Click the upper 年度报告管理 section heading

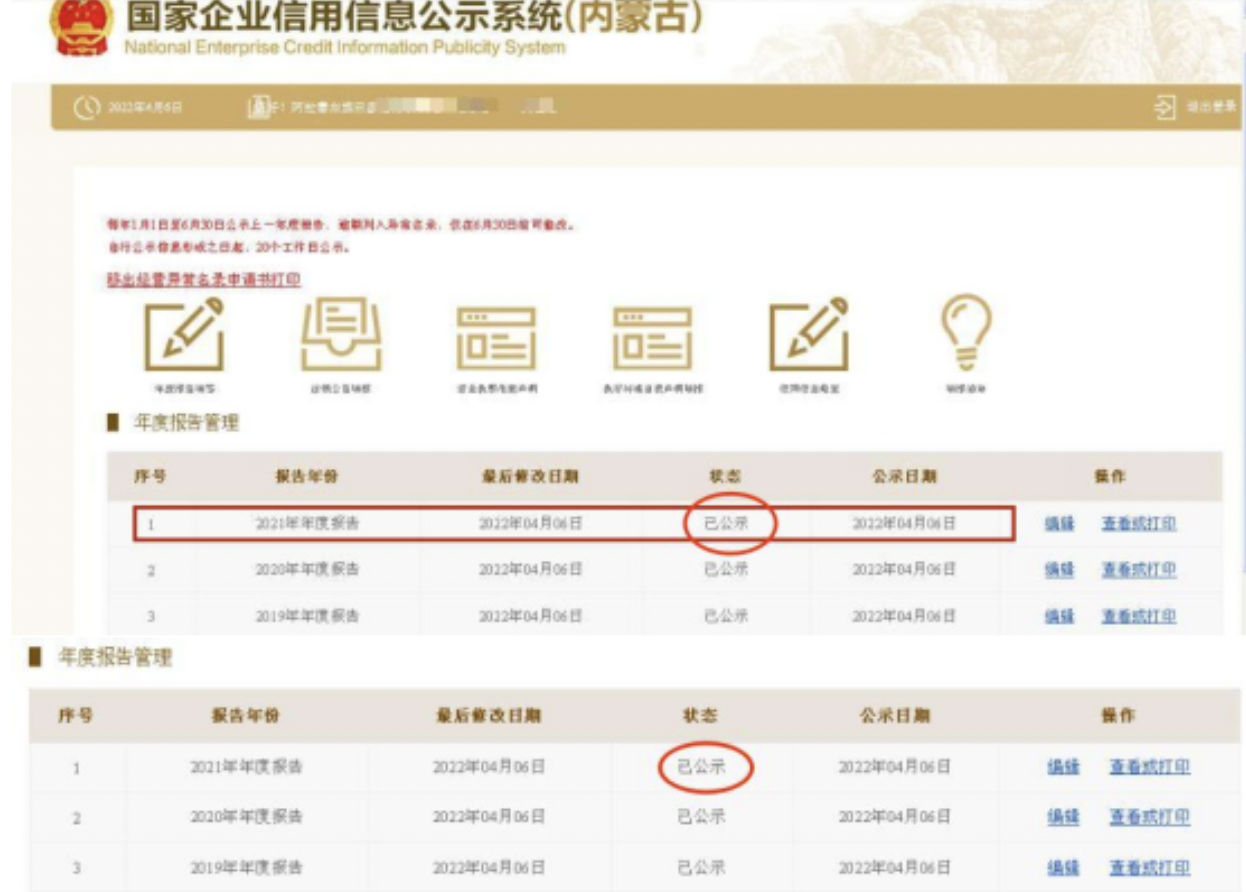pyautogui.click(x=186, y=423)
